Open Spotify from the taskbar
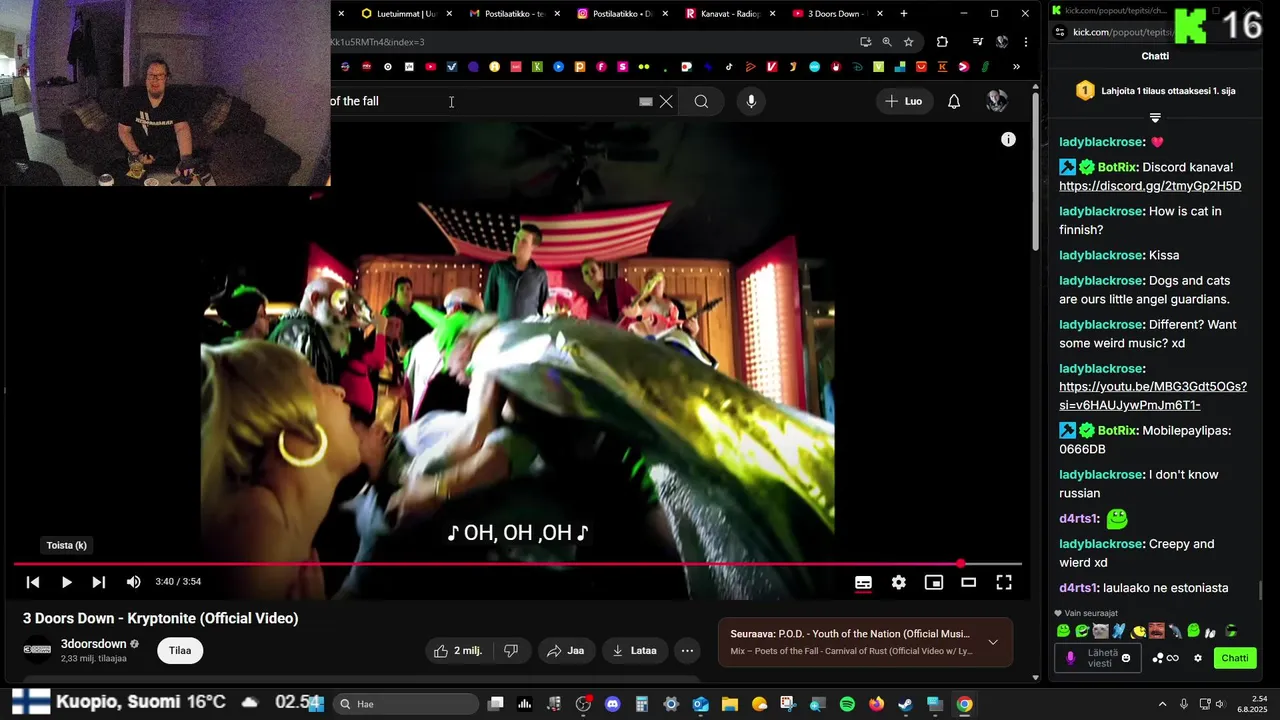1280x720 pixels. (x=847, y=704)
